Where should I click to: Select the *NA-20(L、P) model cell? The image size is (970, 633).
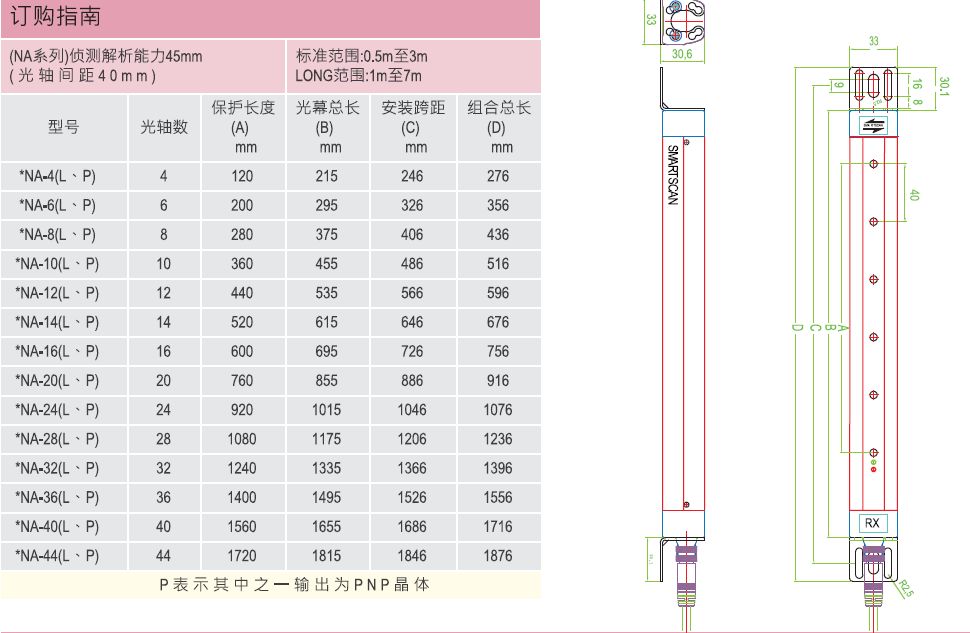(58, 381)
